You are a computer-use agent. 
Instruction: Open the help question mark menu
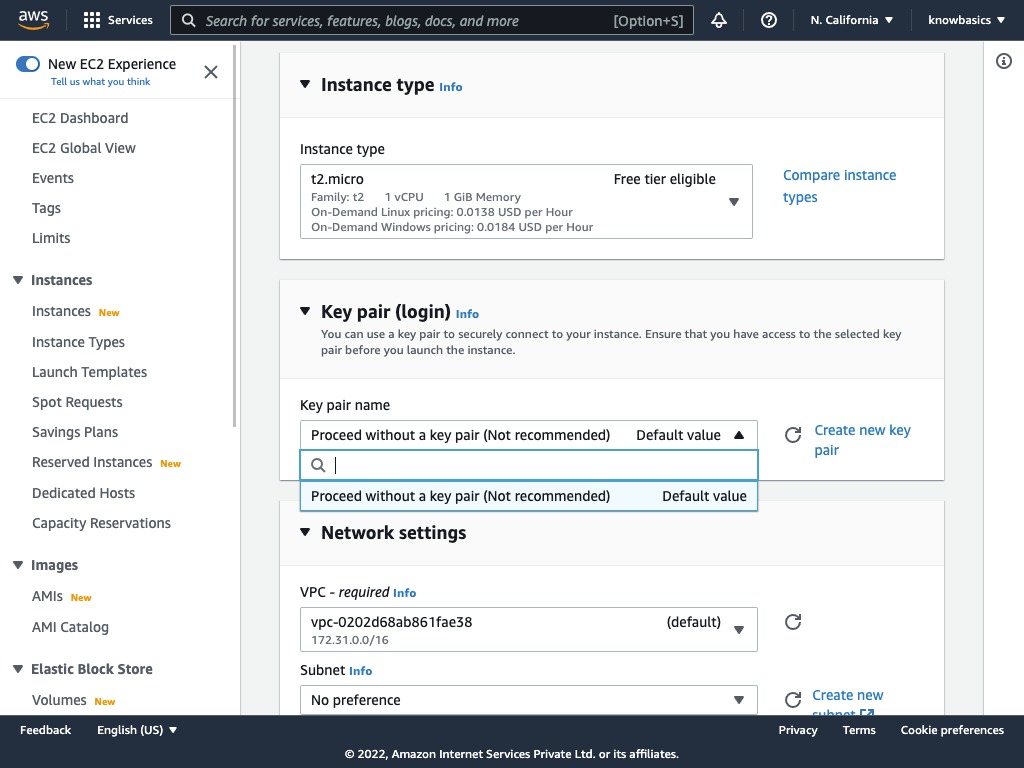tap(769, 20)
